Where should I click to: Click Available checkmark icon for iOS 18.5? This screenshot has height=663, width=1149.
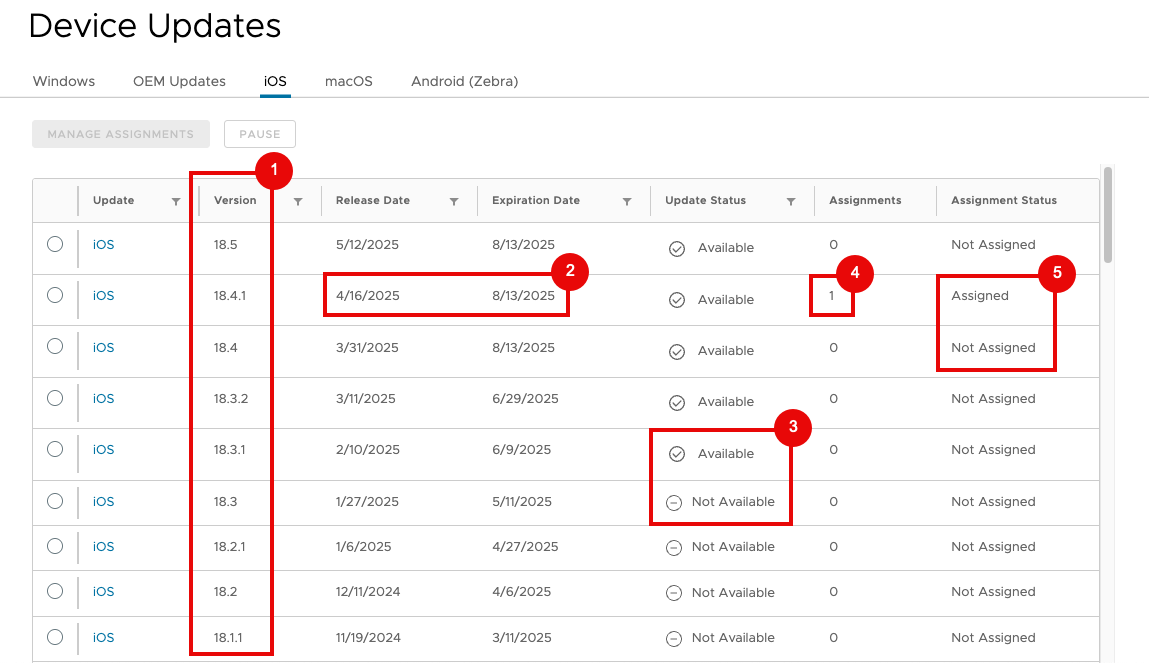(x=677, y=248)
